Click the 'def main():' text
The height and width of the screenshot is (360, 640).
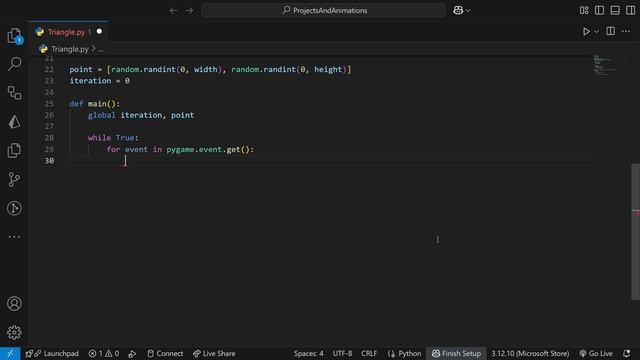(95, 104)
